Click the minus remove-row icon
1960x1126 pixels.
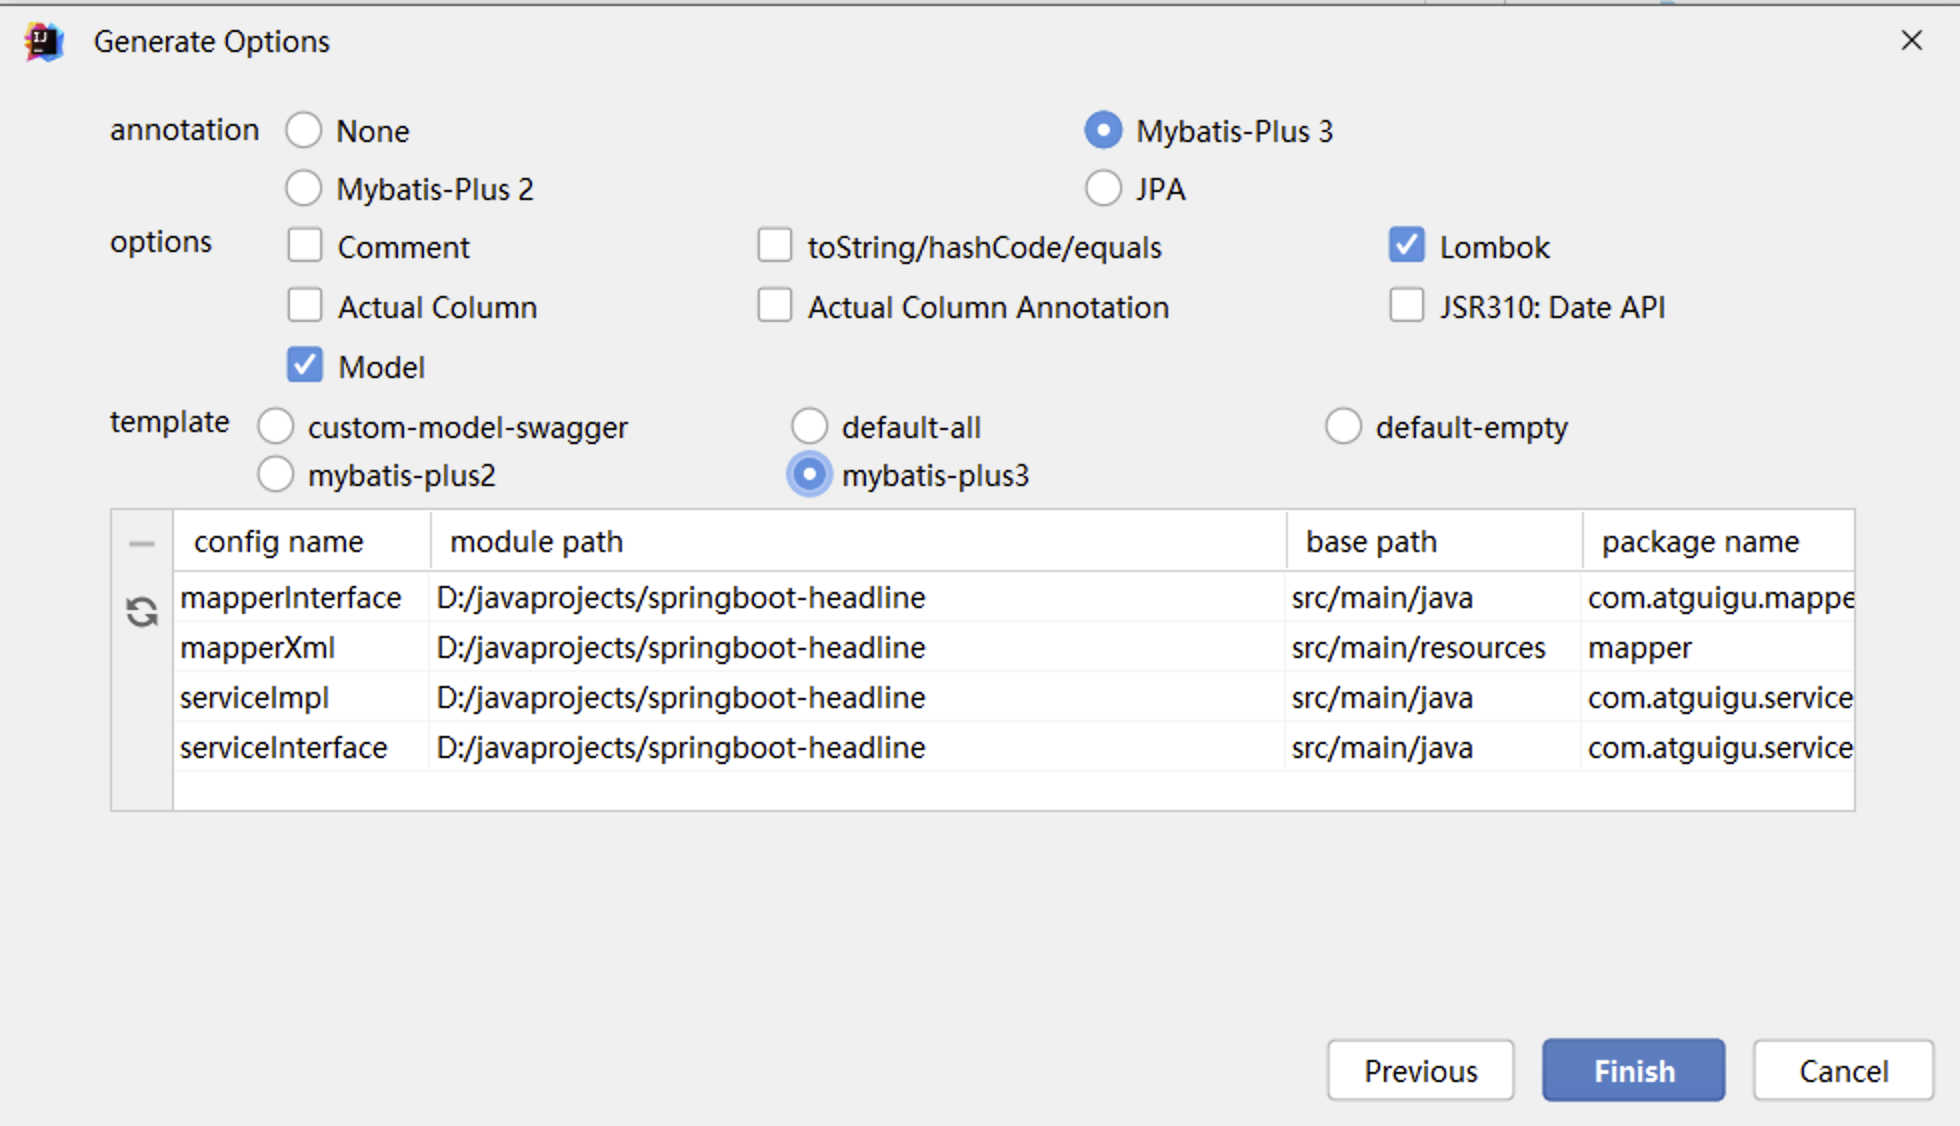tap(142, 544)
